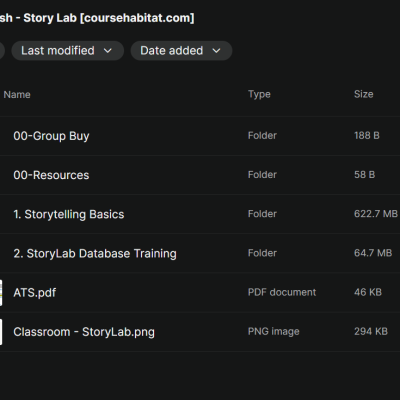Open the 00-Group Buy folder
The width and height of the screenshot is (400, 400).
pos(51,136)
